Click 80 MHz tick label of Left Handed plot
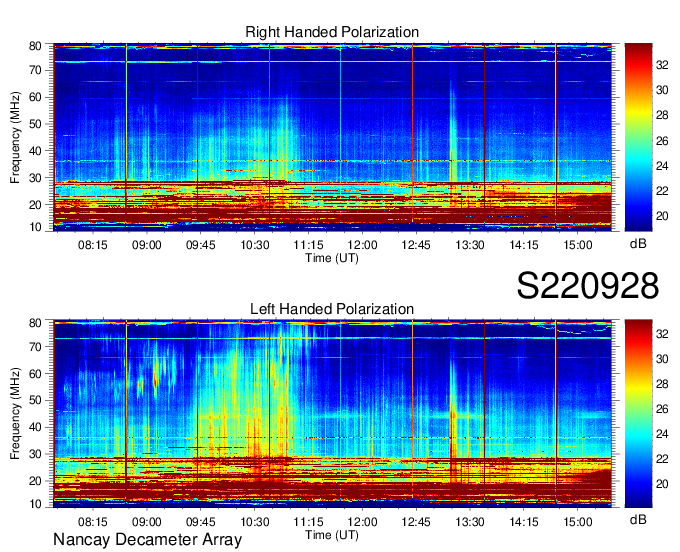This screenshot has width=680, height=552. pos(35,323)
